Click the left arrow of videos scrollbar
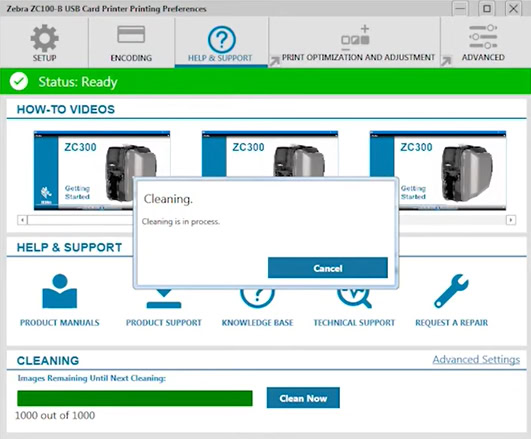The height and width of the screenshot is (439, 531). [22, 220]
